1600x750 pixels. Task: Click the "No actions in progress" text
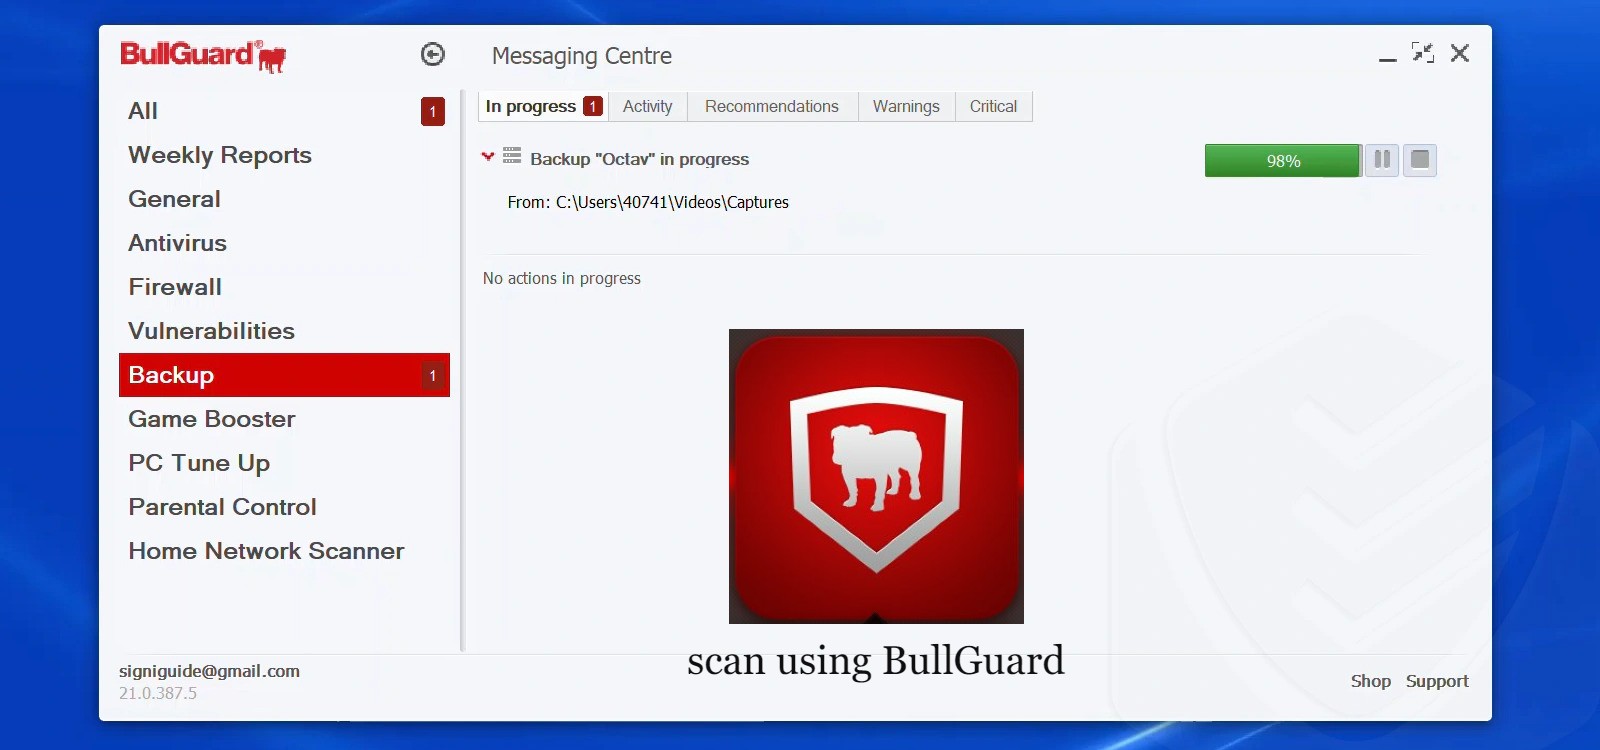click(x=562, y=278)
